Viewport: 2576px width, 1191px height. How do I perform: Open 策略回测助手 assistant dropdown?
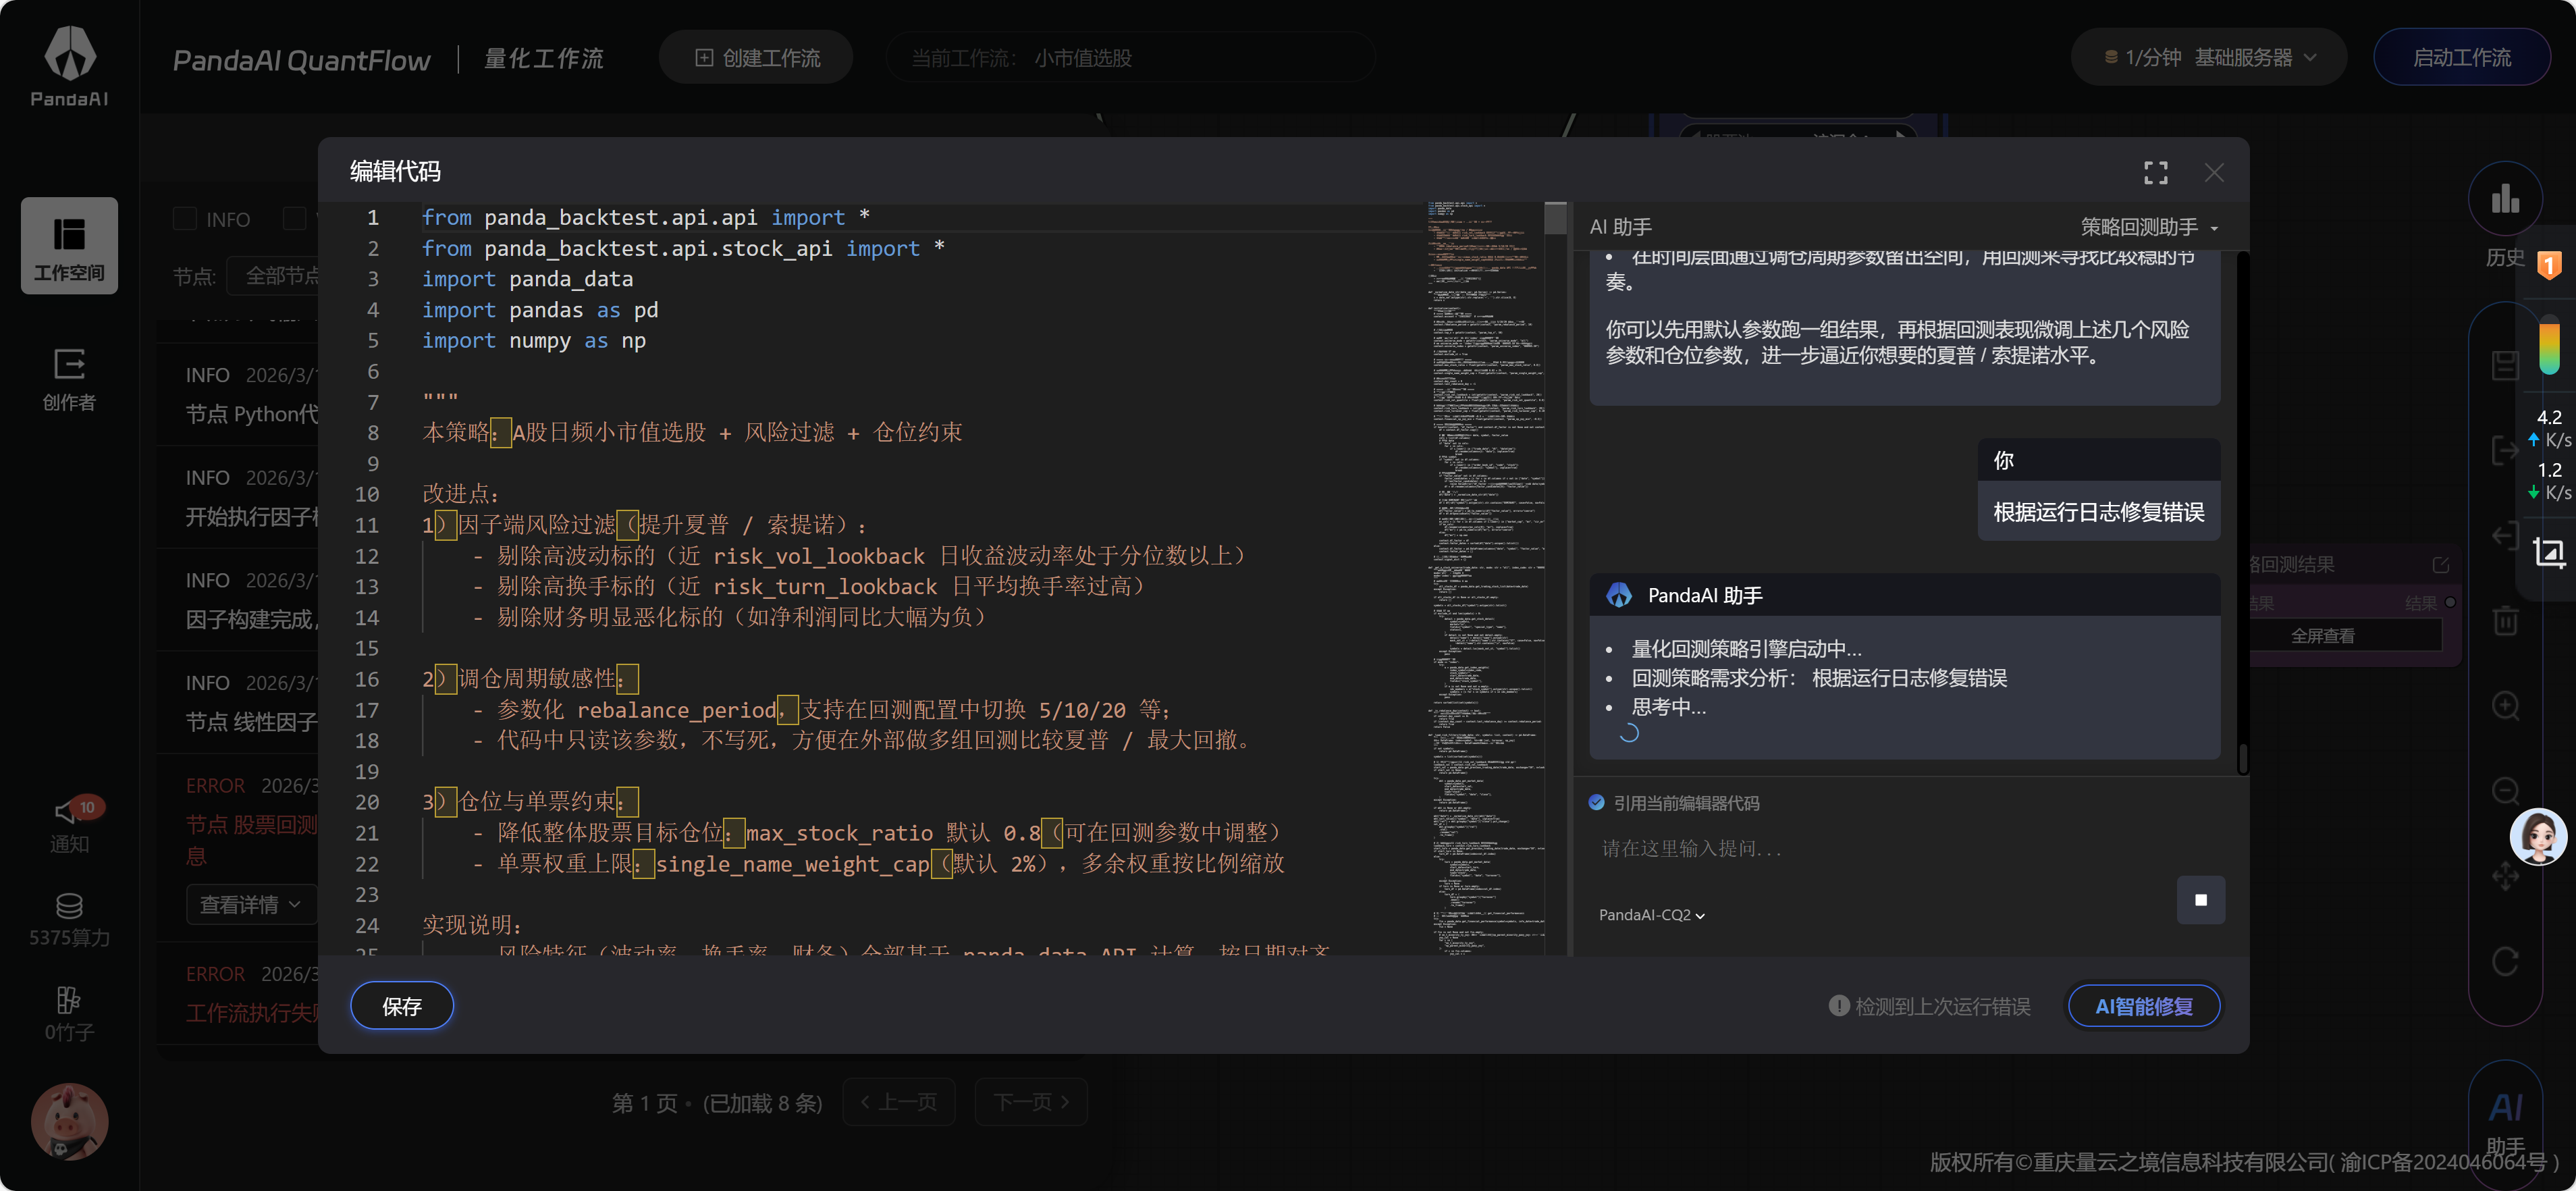(2150, 227)
